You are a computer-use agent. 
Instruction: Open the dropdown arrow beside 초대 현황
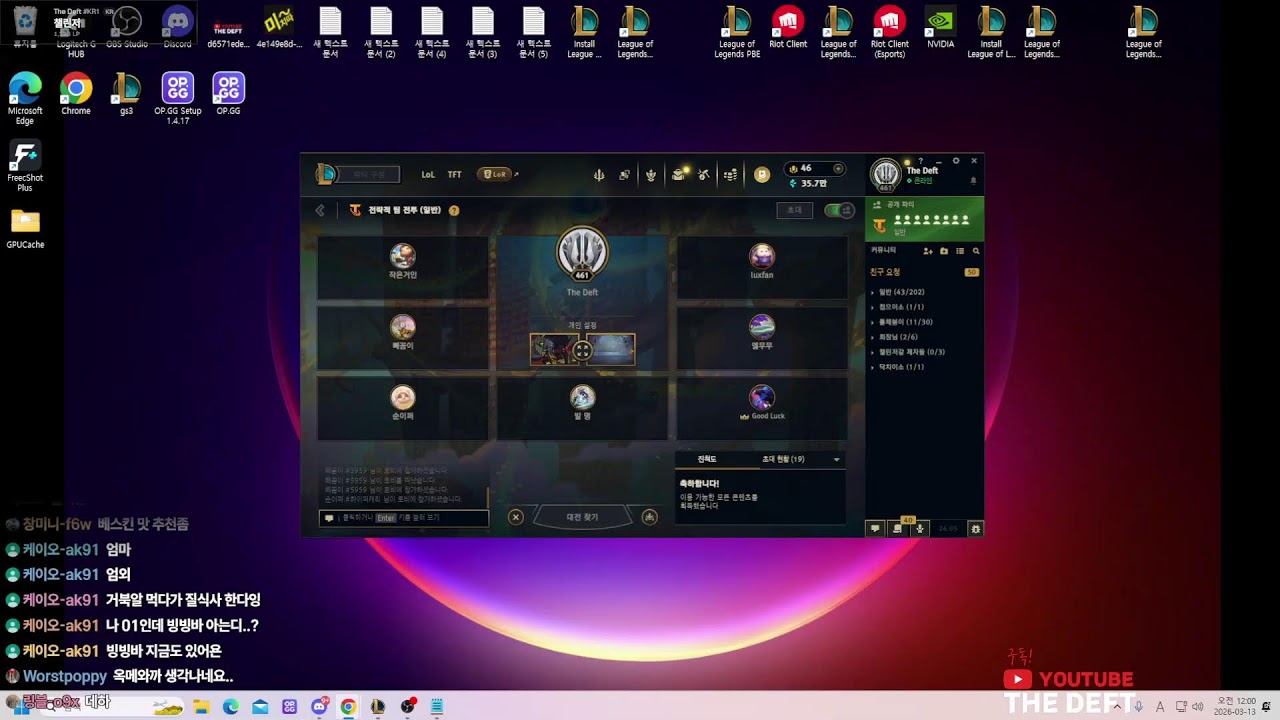[x=836, y=460]
